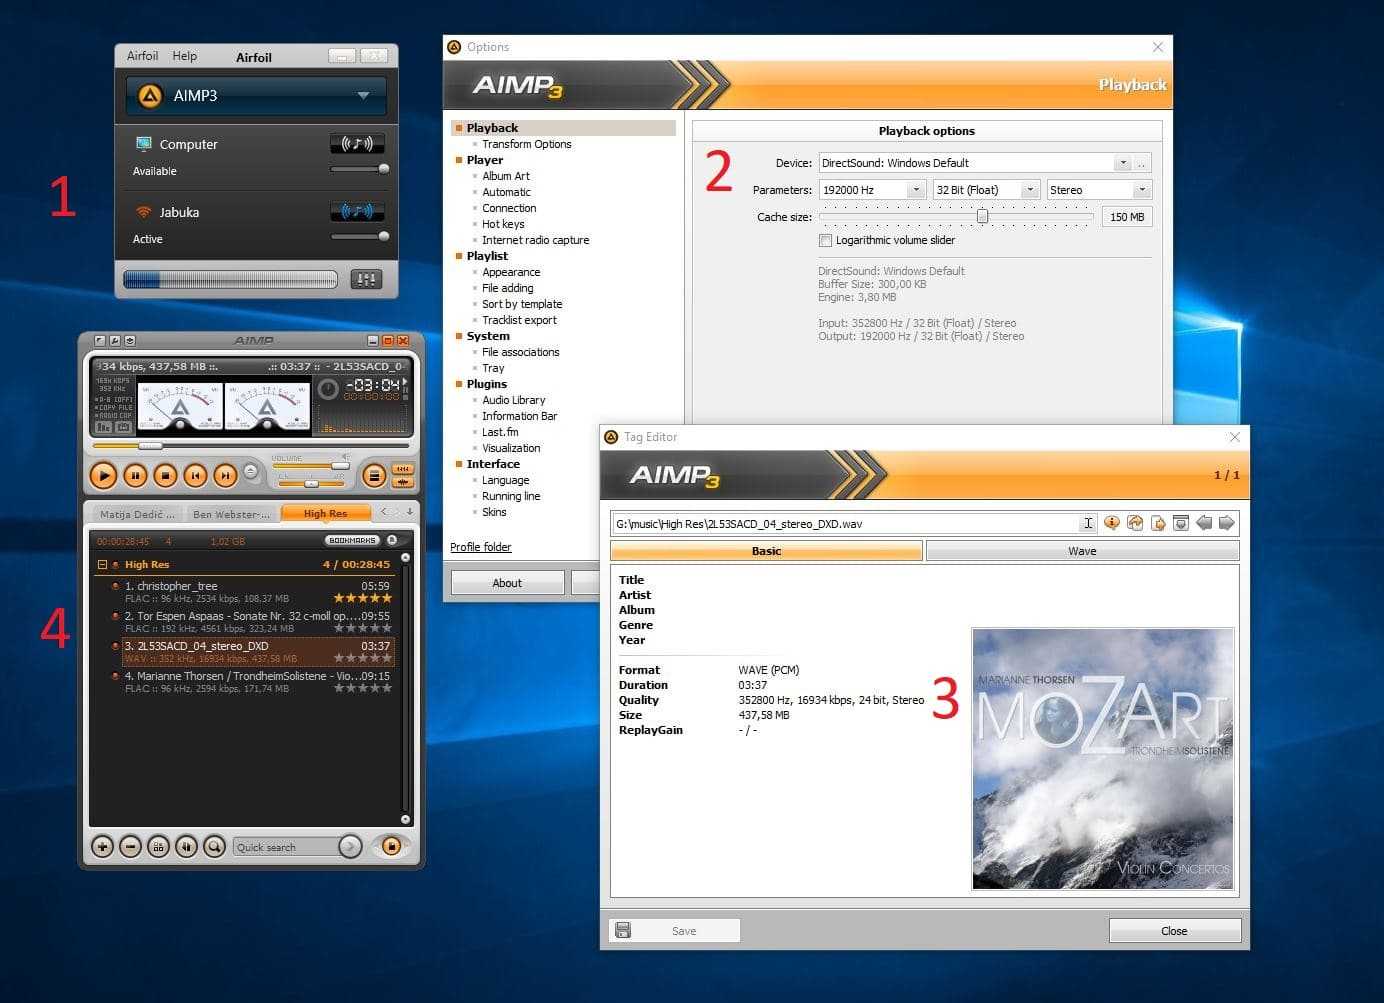Click Save in Tag Editor
This screenshot has height=1003, width=1384.
coord(674,931)
